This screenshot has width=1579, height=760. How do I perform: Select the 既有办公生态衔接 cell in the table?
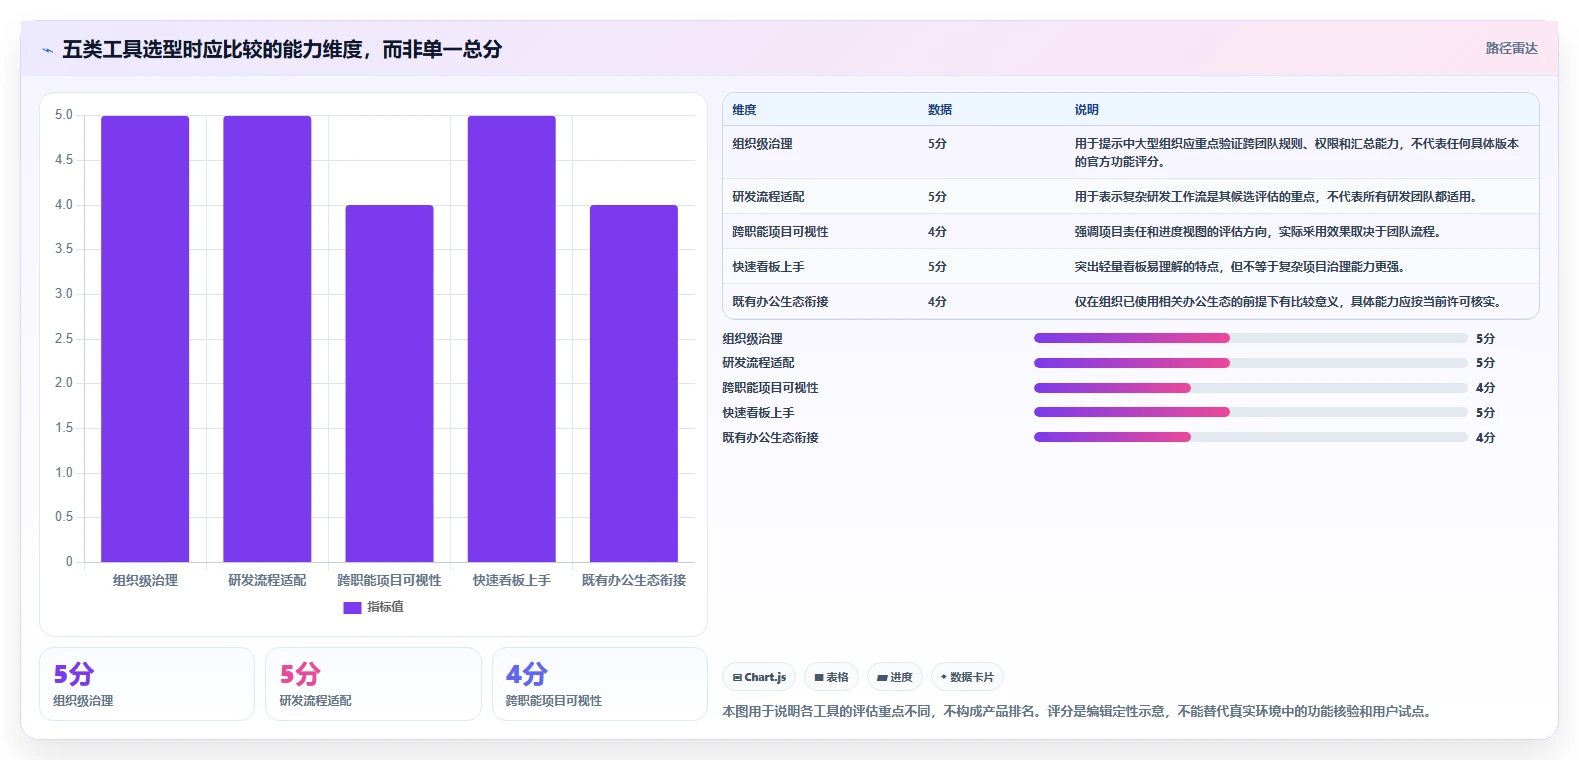pyautogui.click(x=780, y=302)
